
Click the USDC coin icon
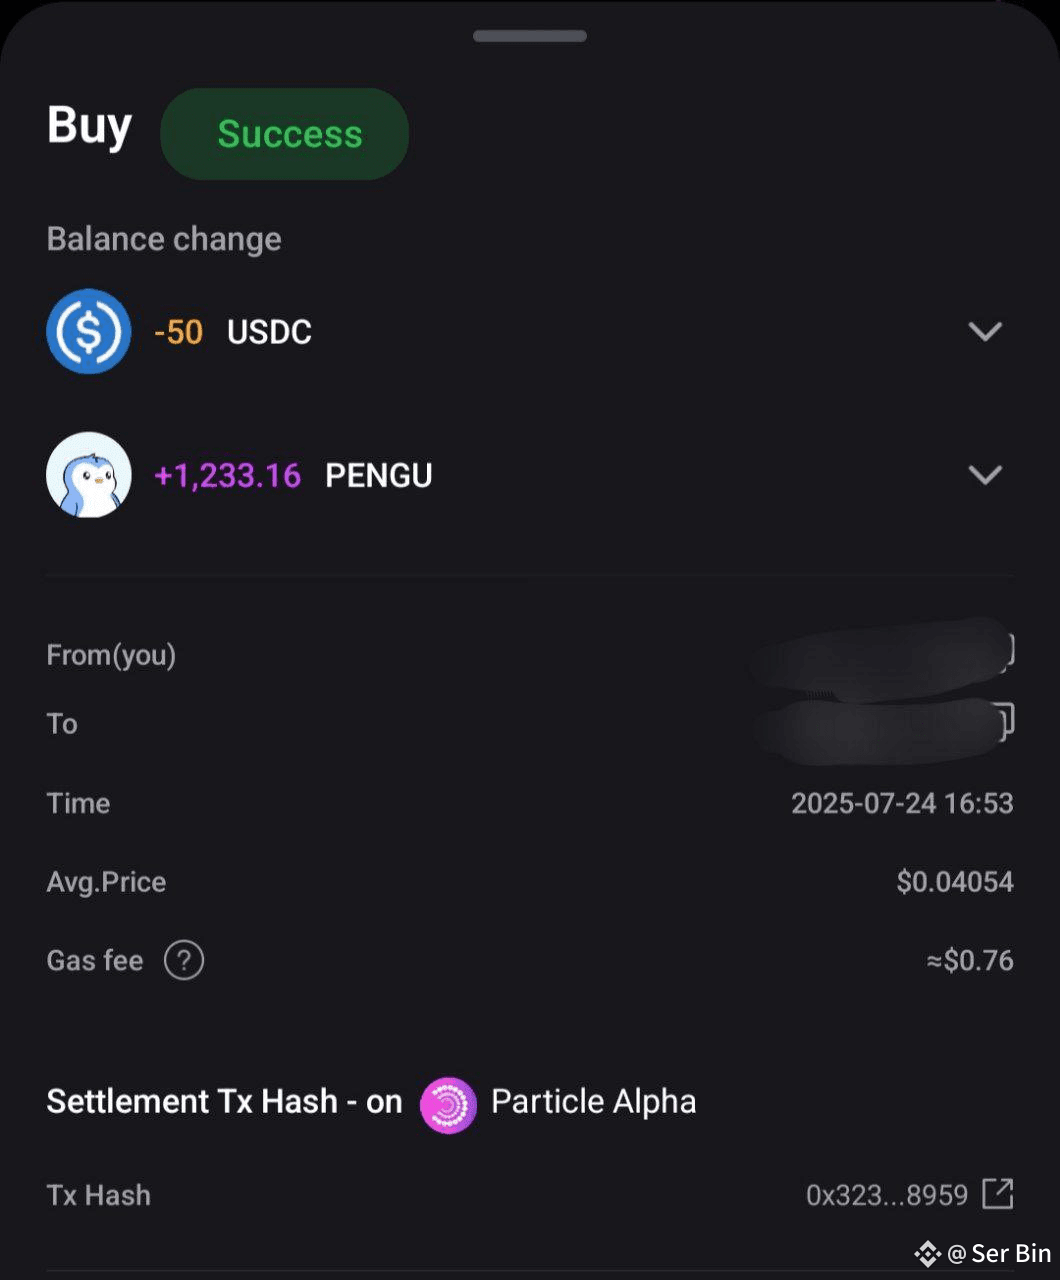(89, 331)
